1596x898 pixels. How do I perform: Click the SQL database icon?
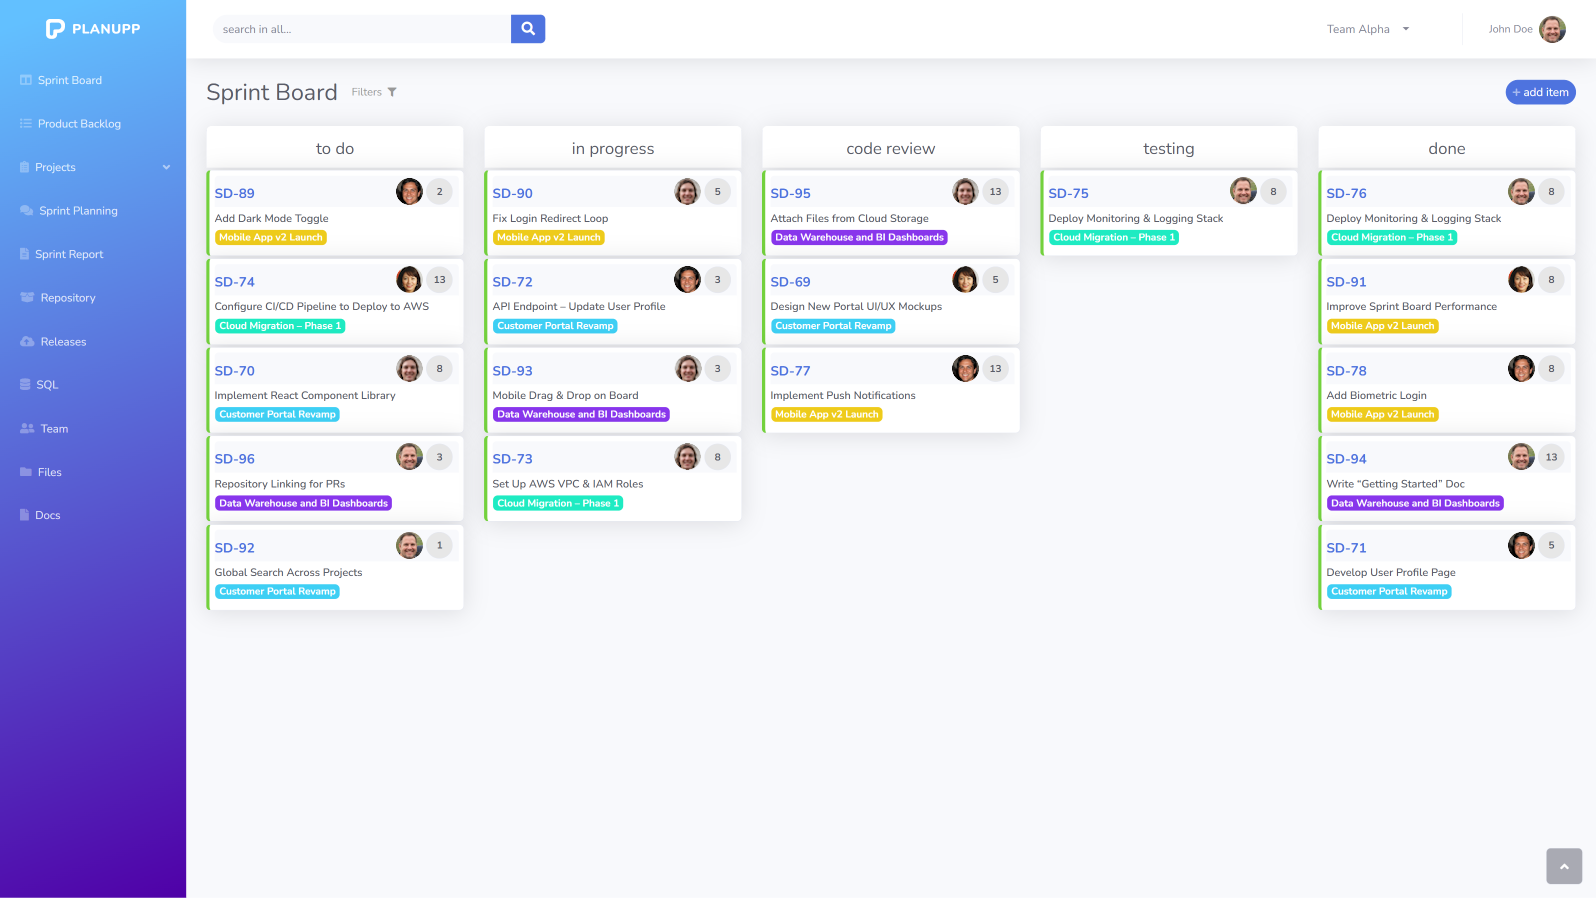(25, 385)
